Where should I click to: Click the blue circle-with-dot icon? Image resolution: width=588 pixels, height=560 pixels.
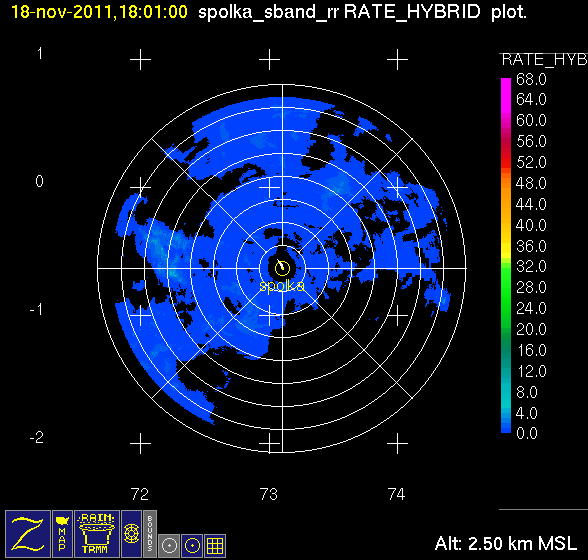(x=192, y=546)
